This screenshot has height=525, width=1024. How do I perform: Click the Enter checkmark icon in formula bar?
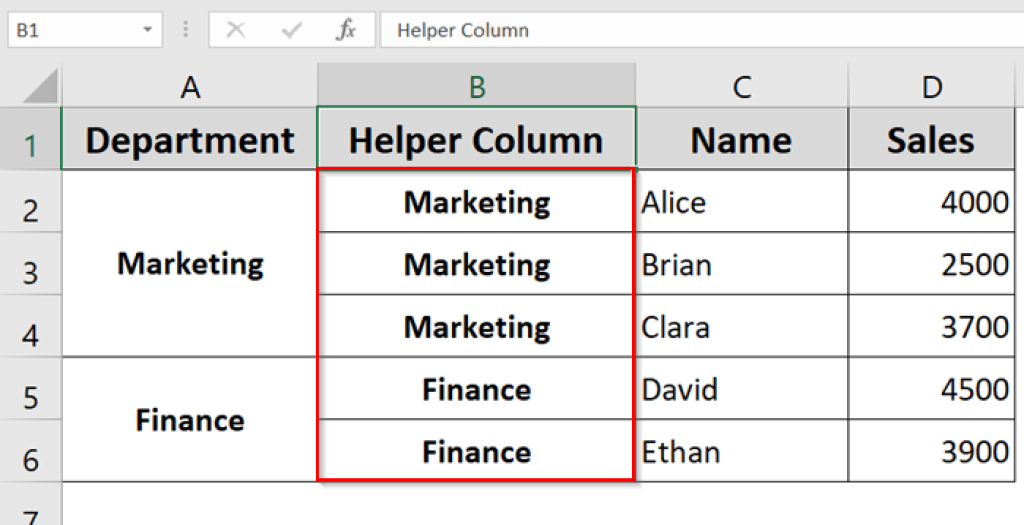292,30
